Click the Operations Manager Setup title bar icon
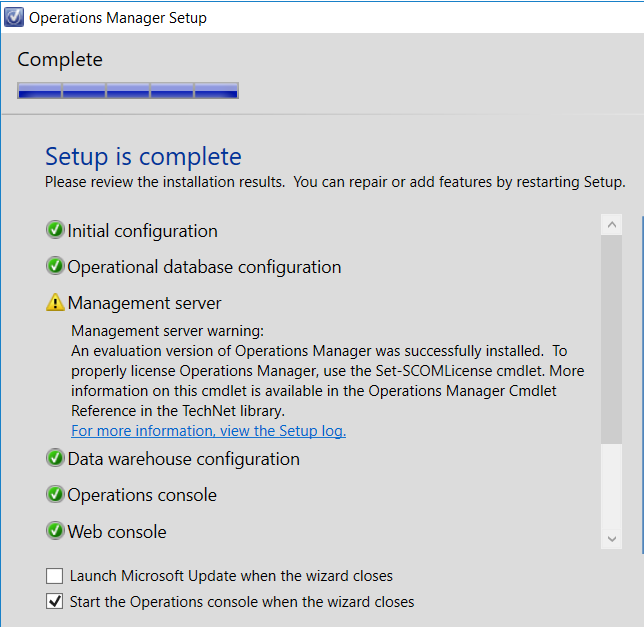The width and height of the screenshot is (644, 627). (14, 17)
